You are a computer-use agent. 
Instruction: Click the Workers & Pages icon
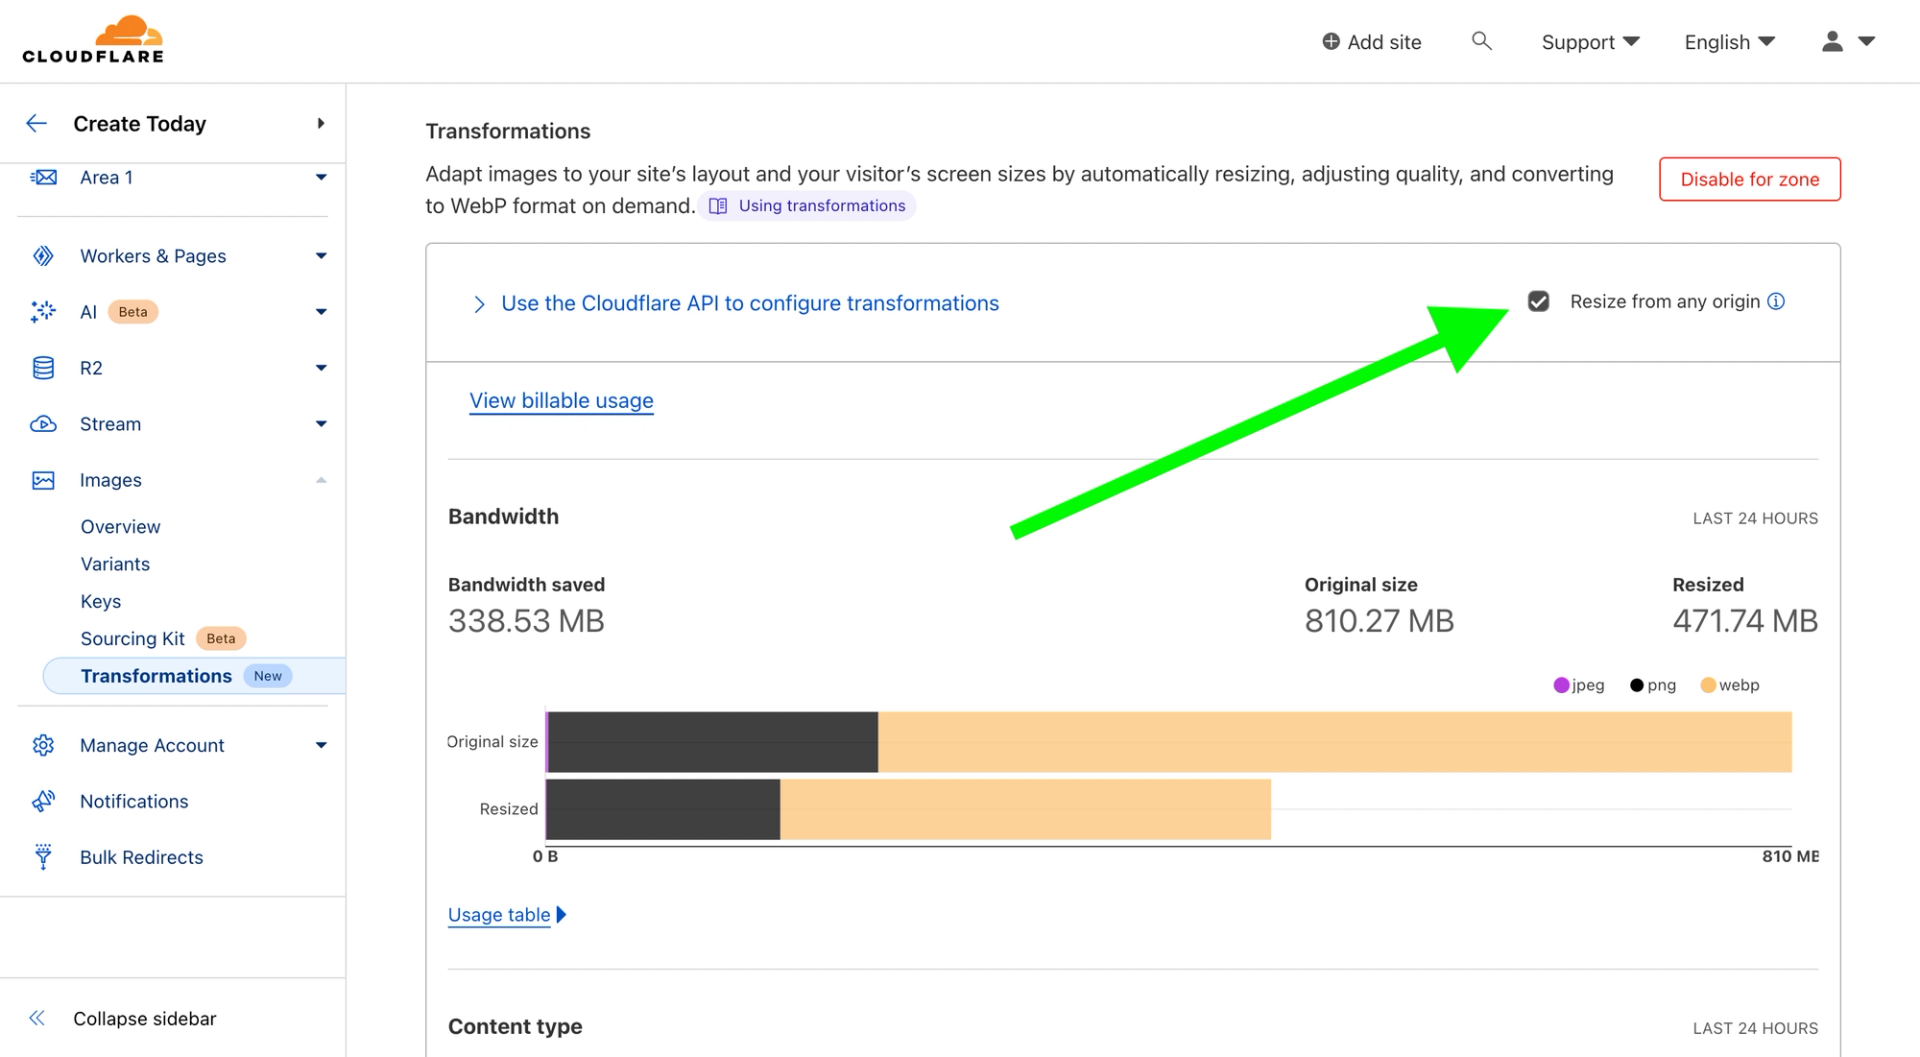click(43, 256)
